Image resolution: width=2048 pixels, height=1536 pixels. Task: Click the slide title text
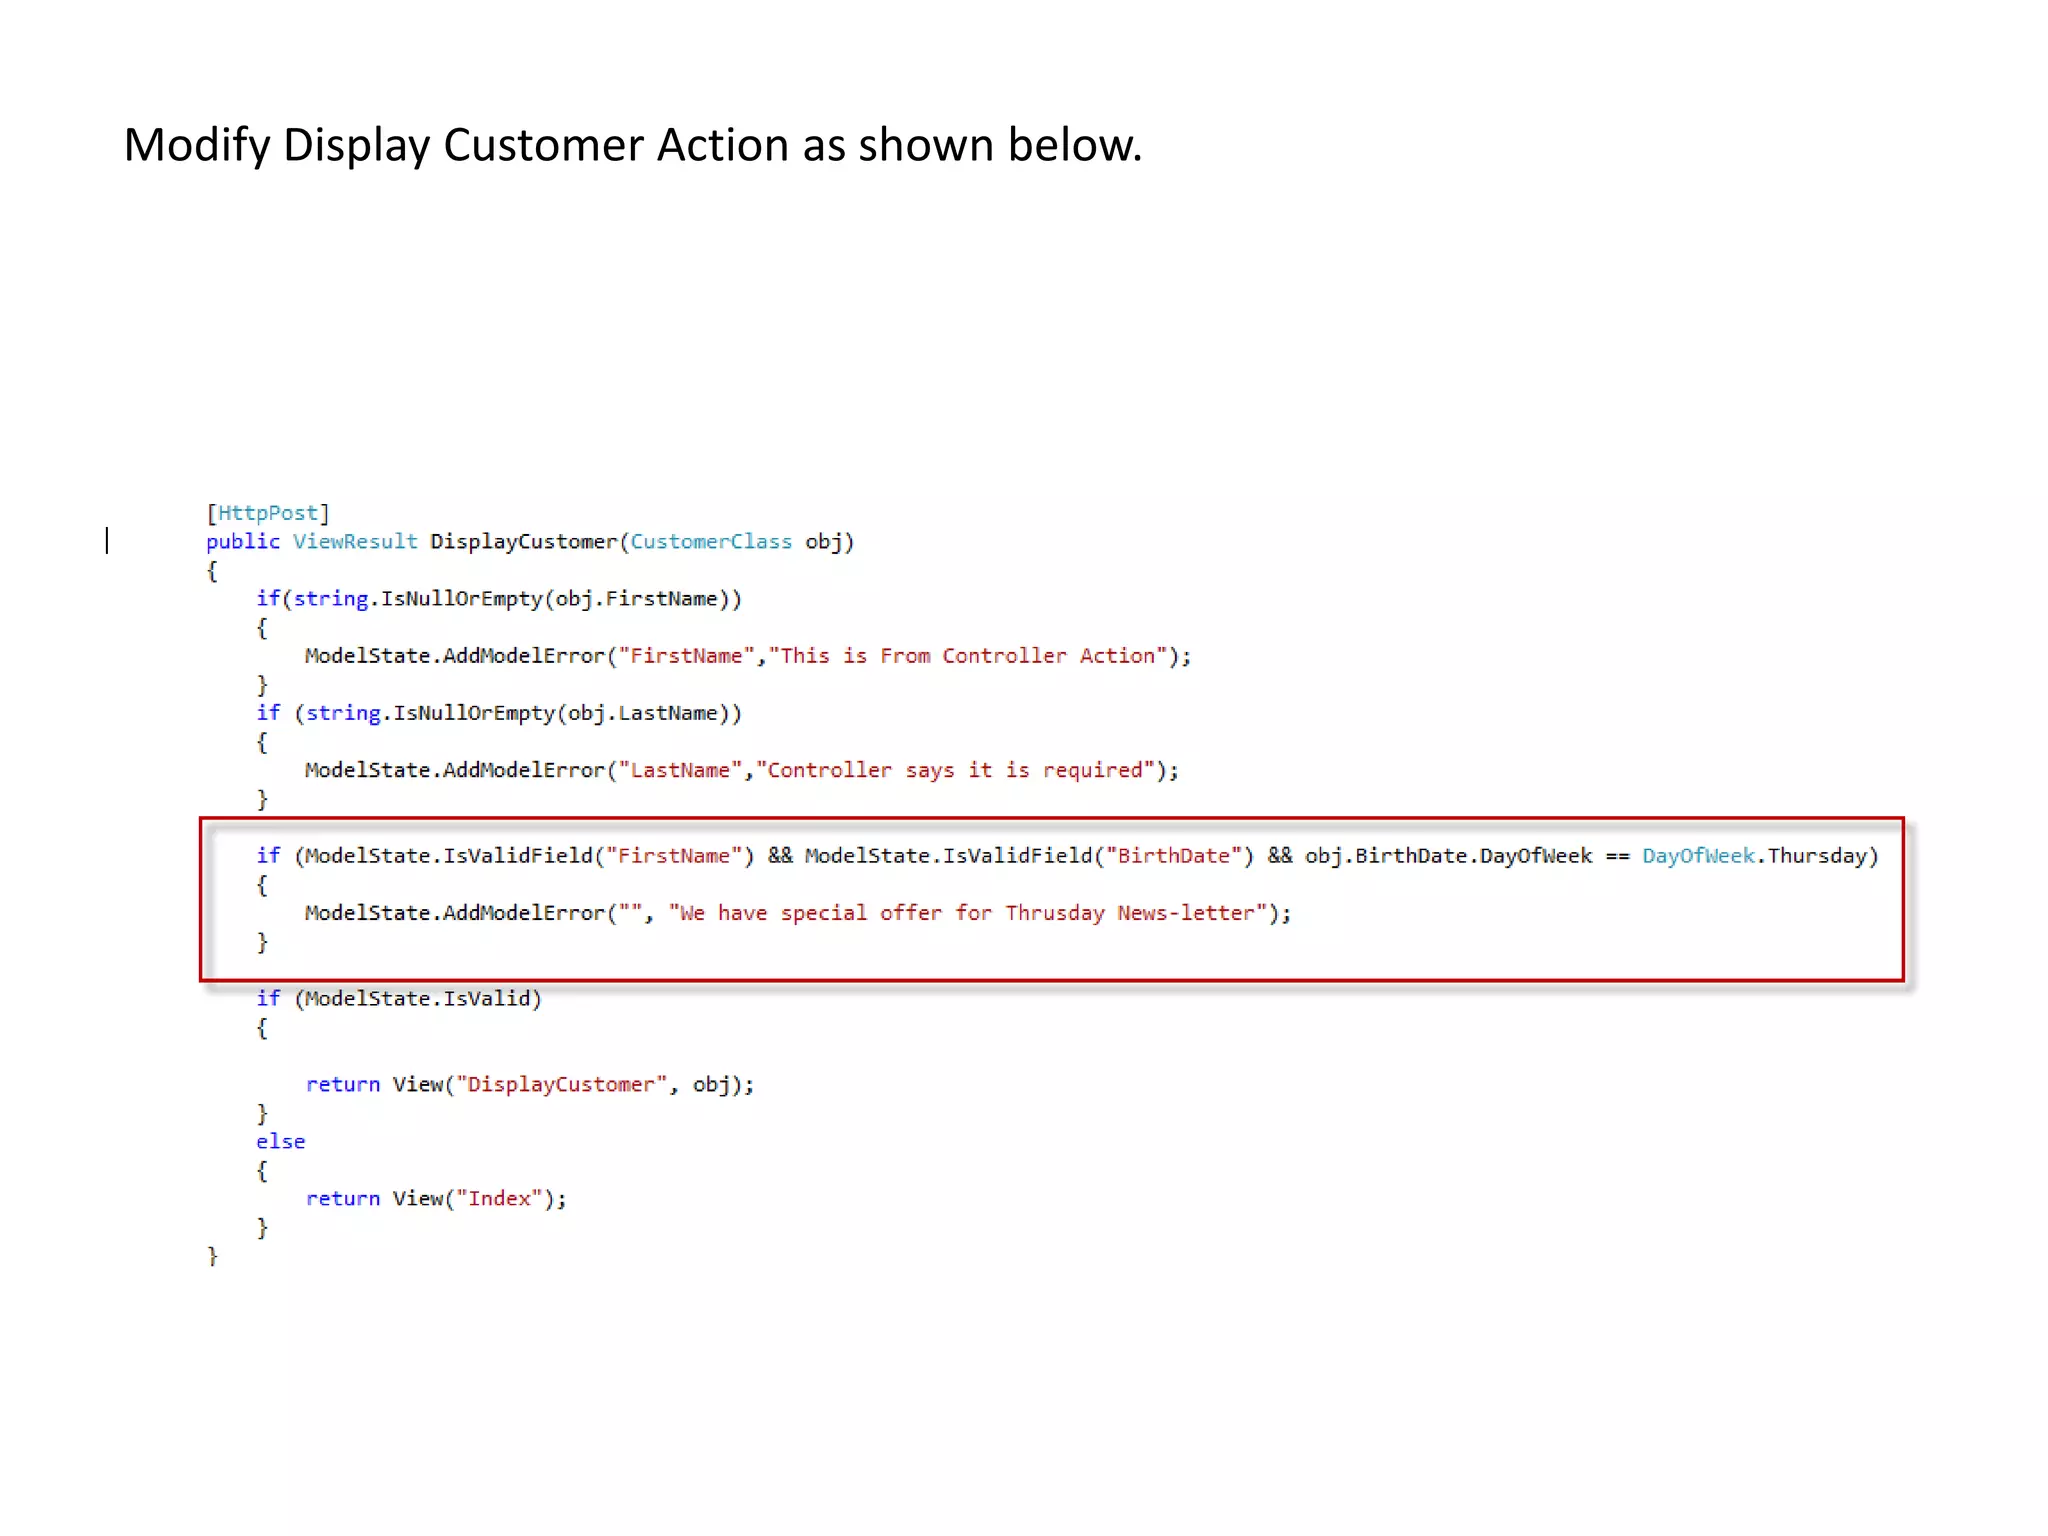[x=632, y=146]
